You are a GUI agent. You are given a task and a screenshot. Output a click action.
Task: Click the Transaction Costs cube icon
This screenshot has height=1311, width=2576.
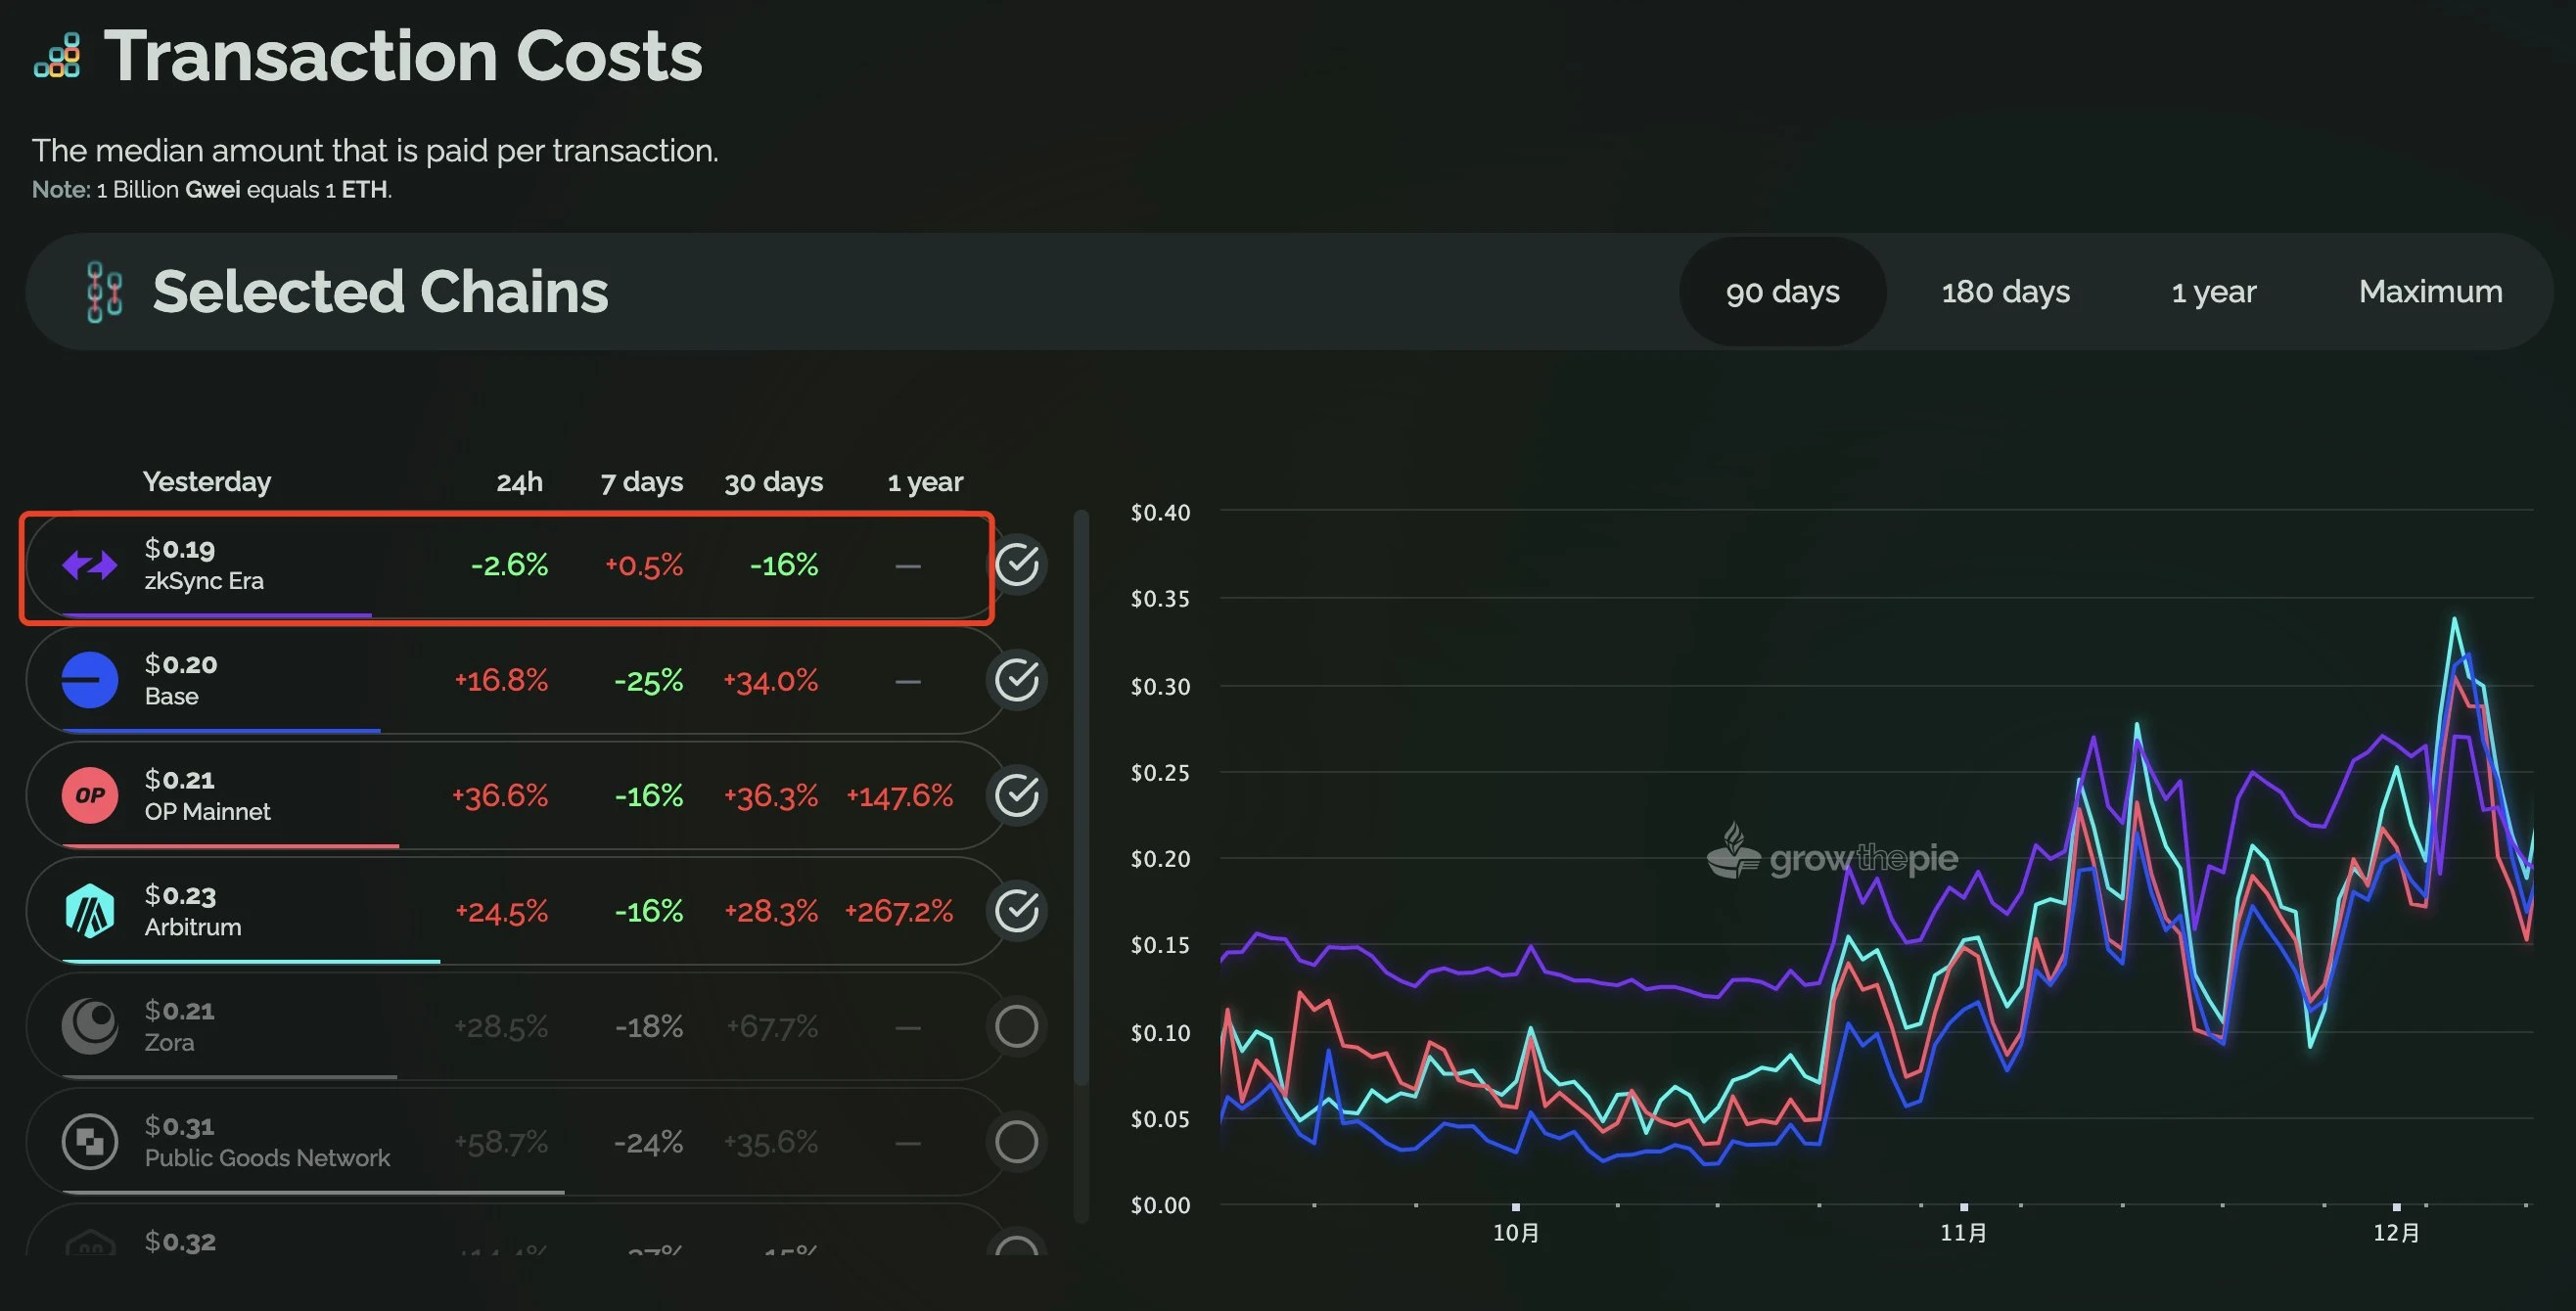tap(57, 55)
